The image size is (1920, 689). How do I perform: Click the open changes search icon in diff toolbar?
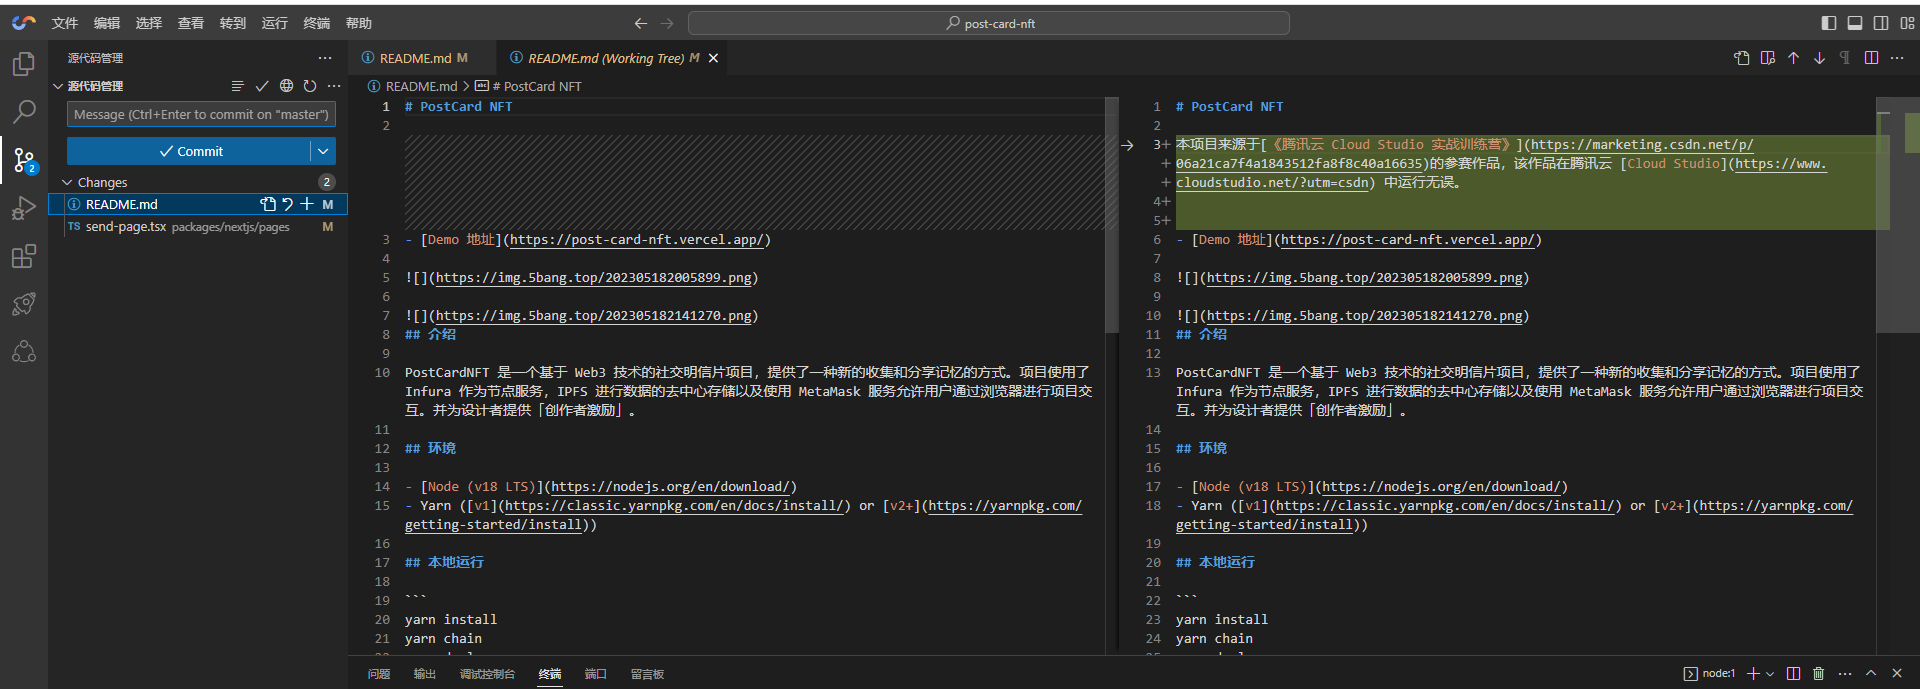[x=1768, y=58]
